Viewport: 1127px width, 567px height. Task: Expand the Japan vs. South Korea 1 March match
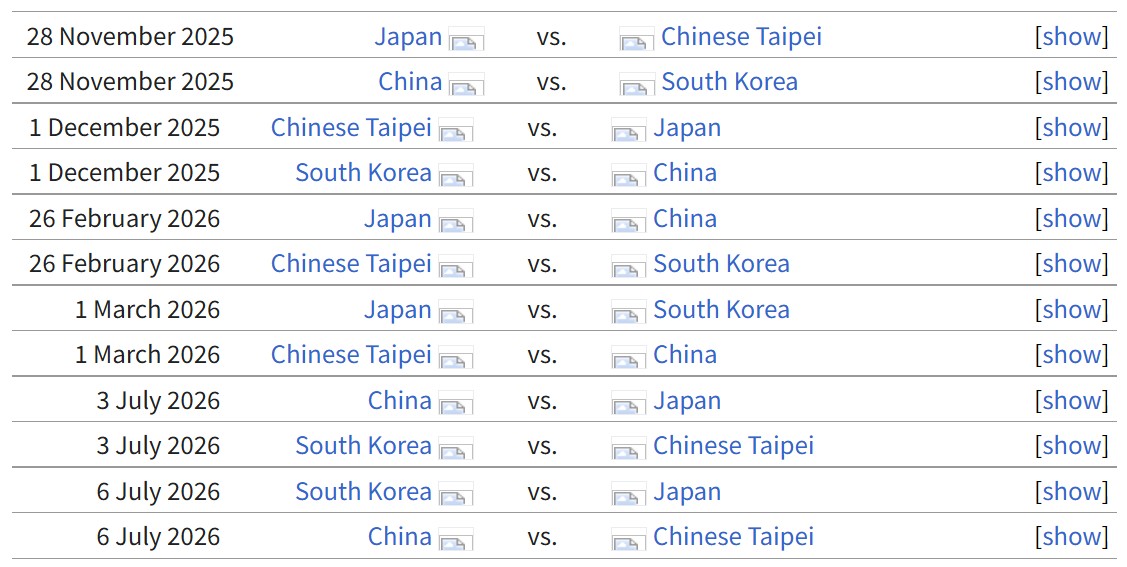(1071, 310)
